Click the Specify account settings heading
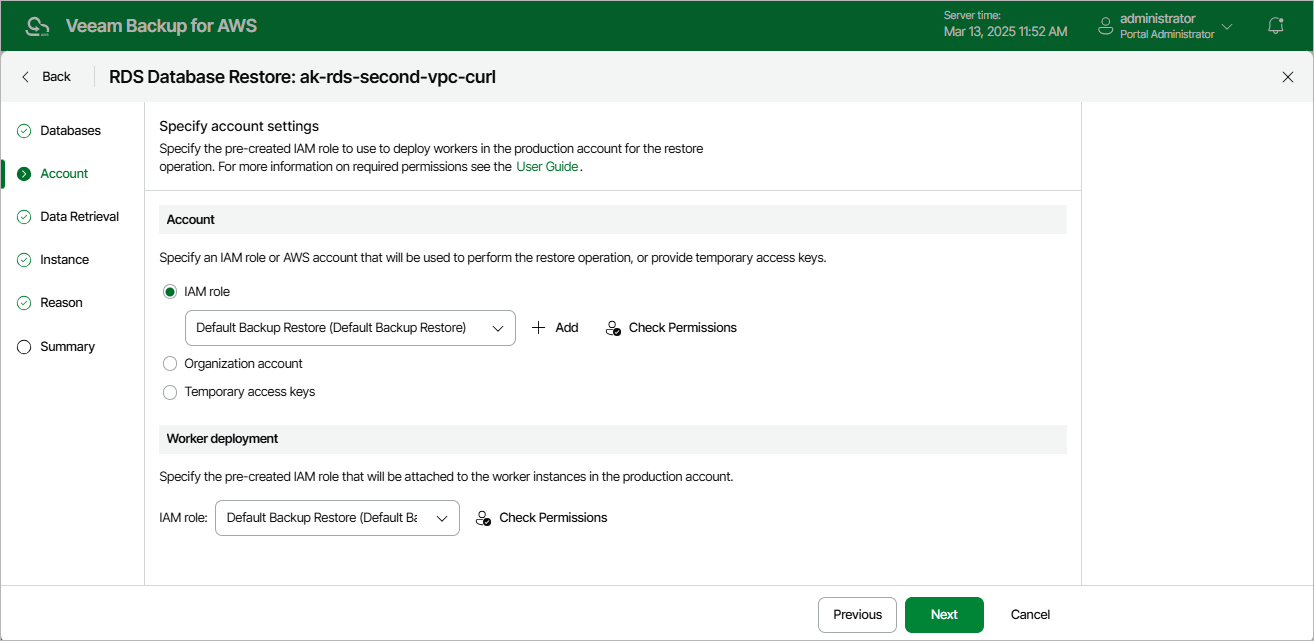Screen dimensions: 1314x641 pyautogui.click(x=239, y=126)
